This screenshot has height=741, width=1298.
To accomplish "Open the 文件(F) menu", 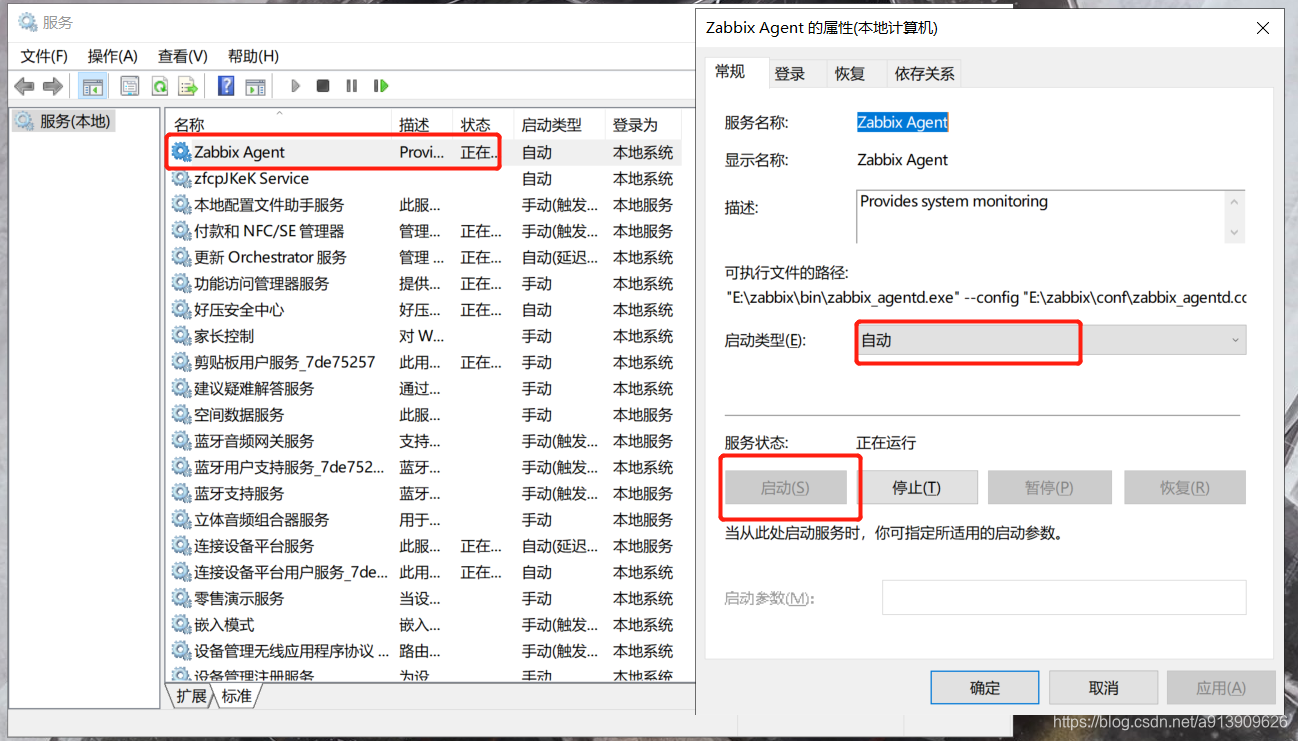I will coord(44,56).
